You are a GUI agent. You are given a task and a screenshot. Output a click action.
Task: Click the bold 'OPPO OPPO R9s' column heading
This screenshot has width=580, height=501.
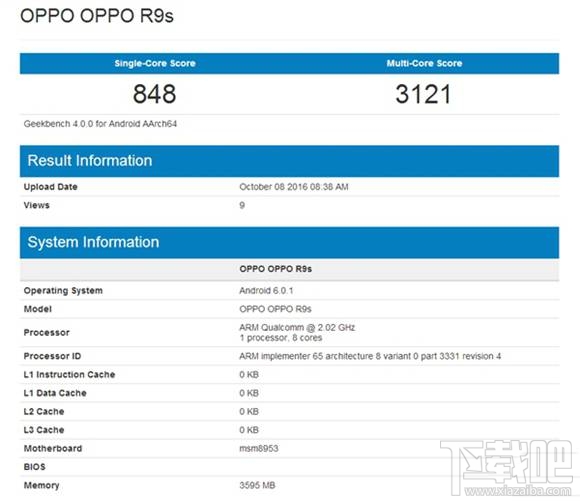[276, 269]
